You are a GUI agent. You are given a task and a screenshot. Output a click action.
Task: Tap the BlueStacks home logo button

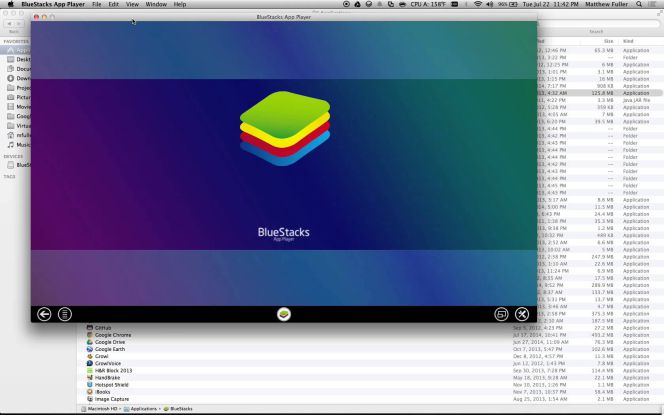coord(284,314)
